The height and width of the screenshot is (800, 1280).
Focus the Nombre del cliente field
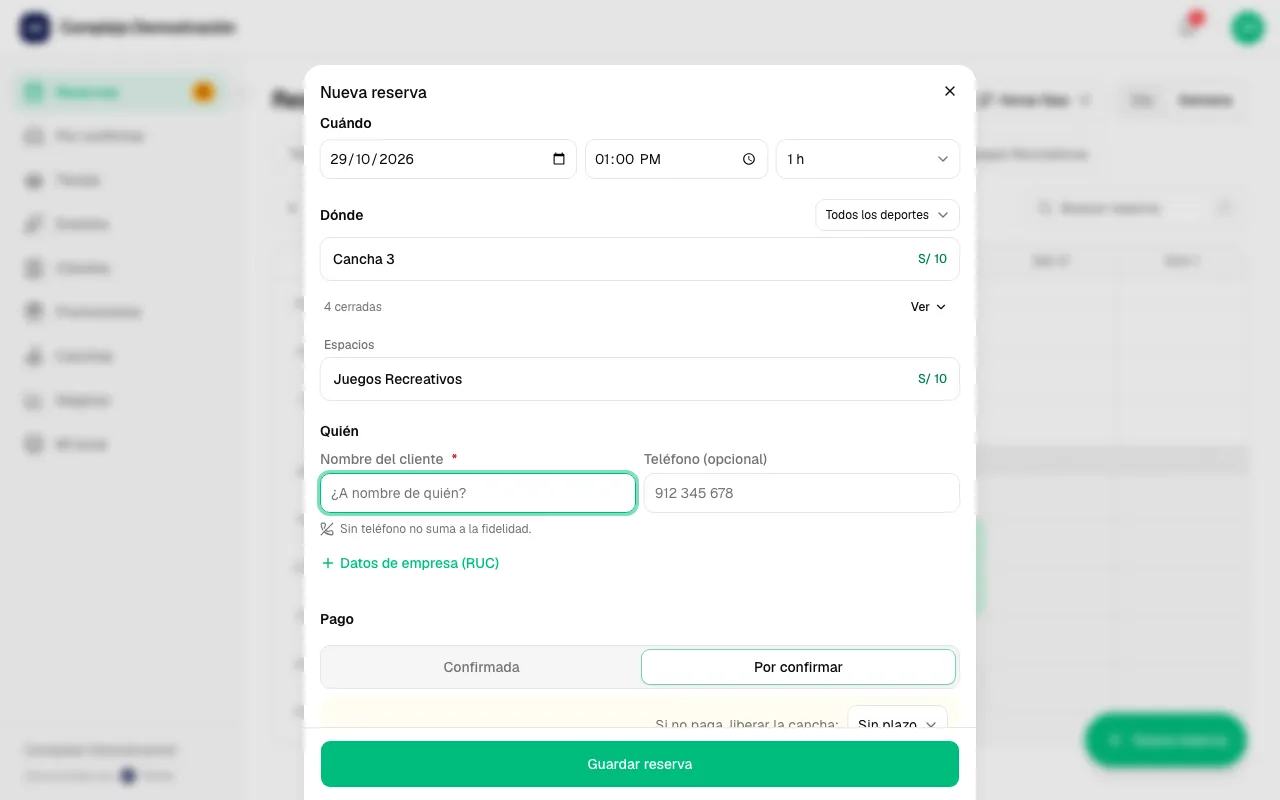click(x=478, y=493)
